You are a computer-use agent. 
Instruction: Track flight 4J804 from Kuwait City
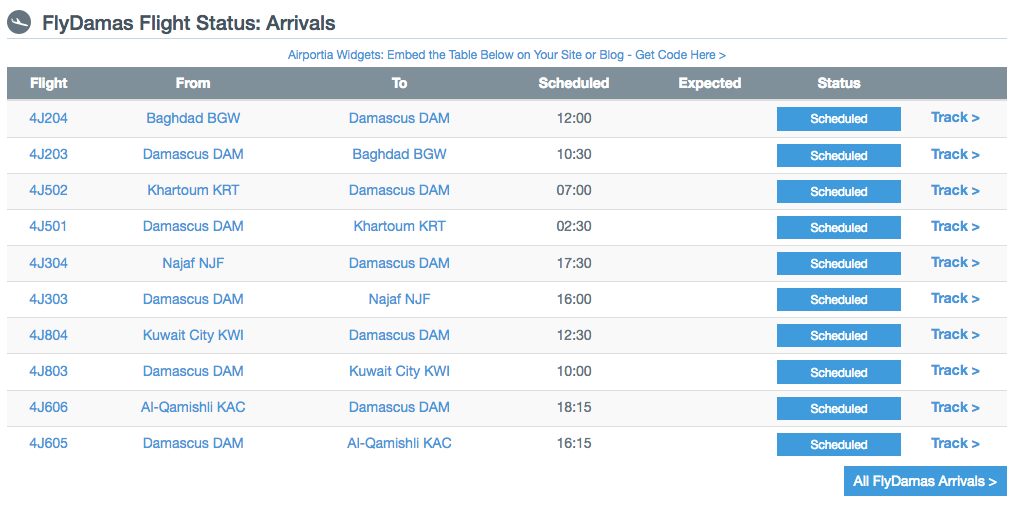pos(955,335)
